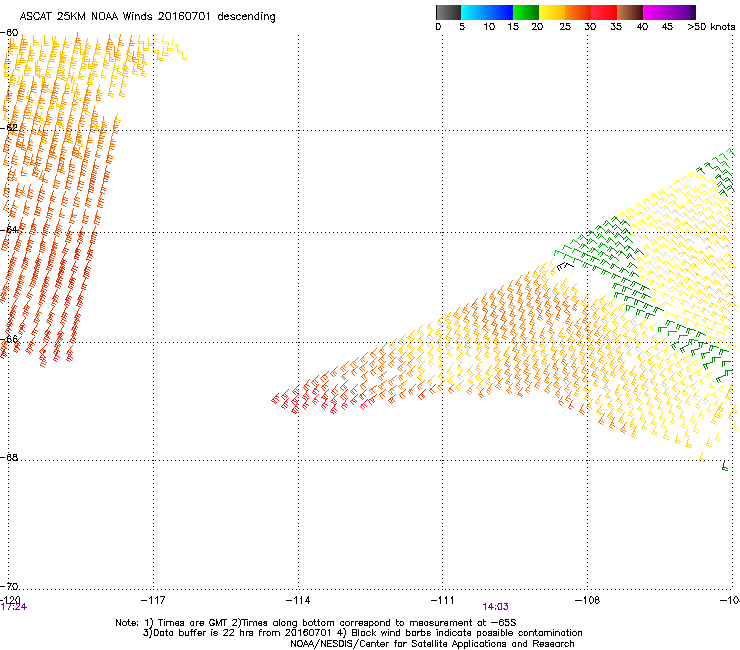740x650 pixels.
Task: Click the red 30-35 knots legend segment
Action: click(x=604, y=12)
